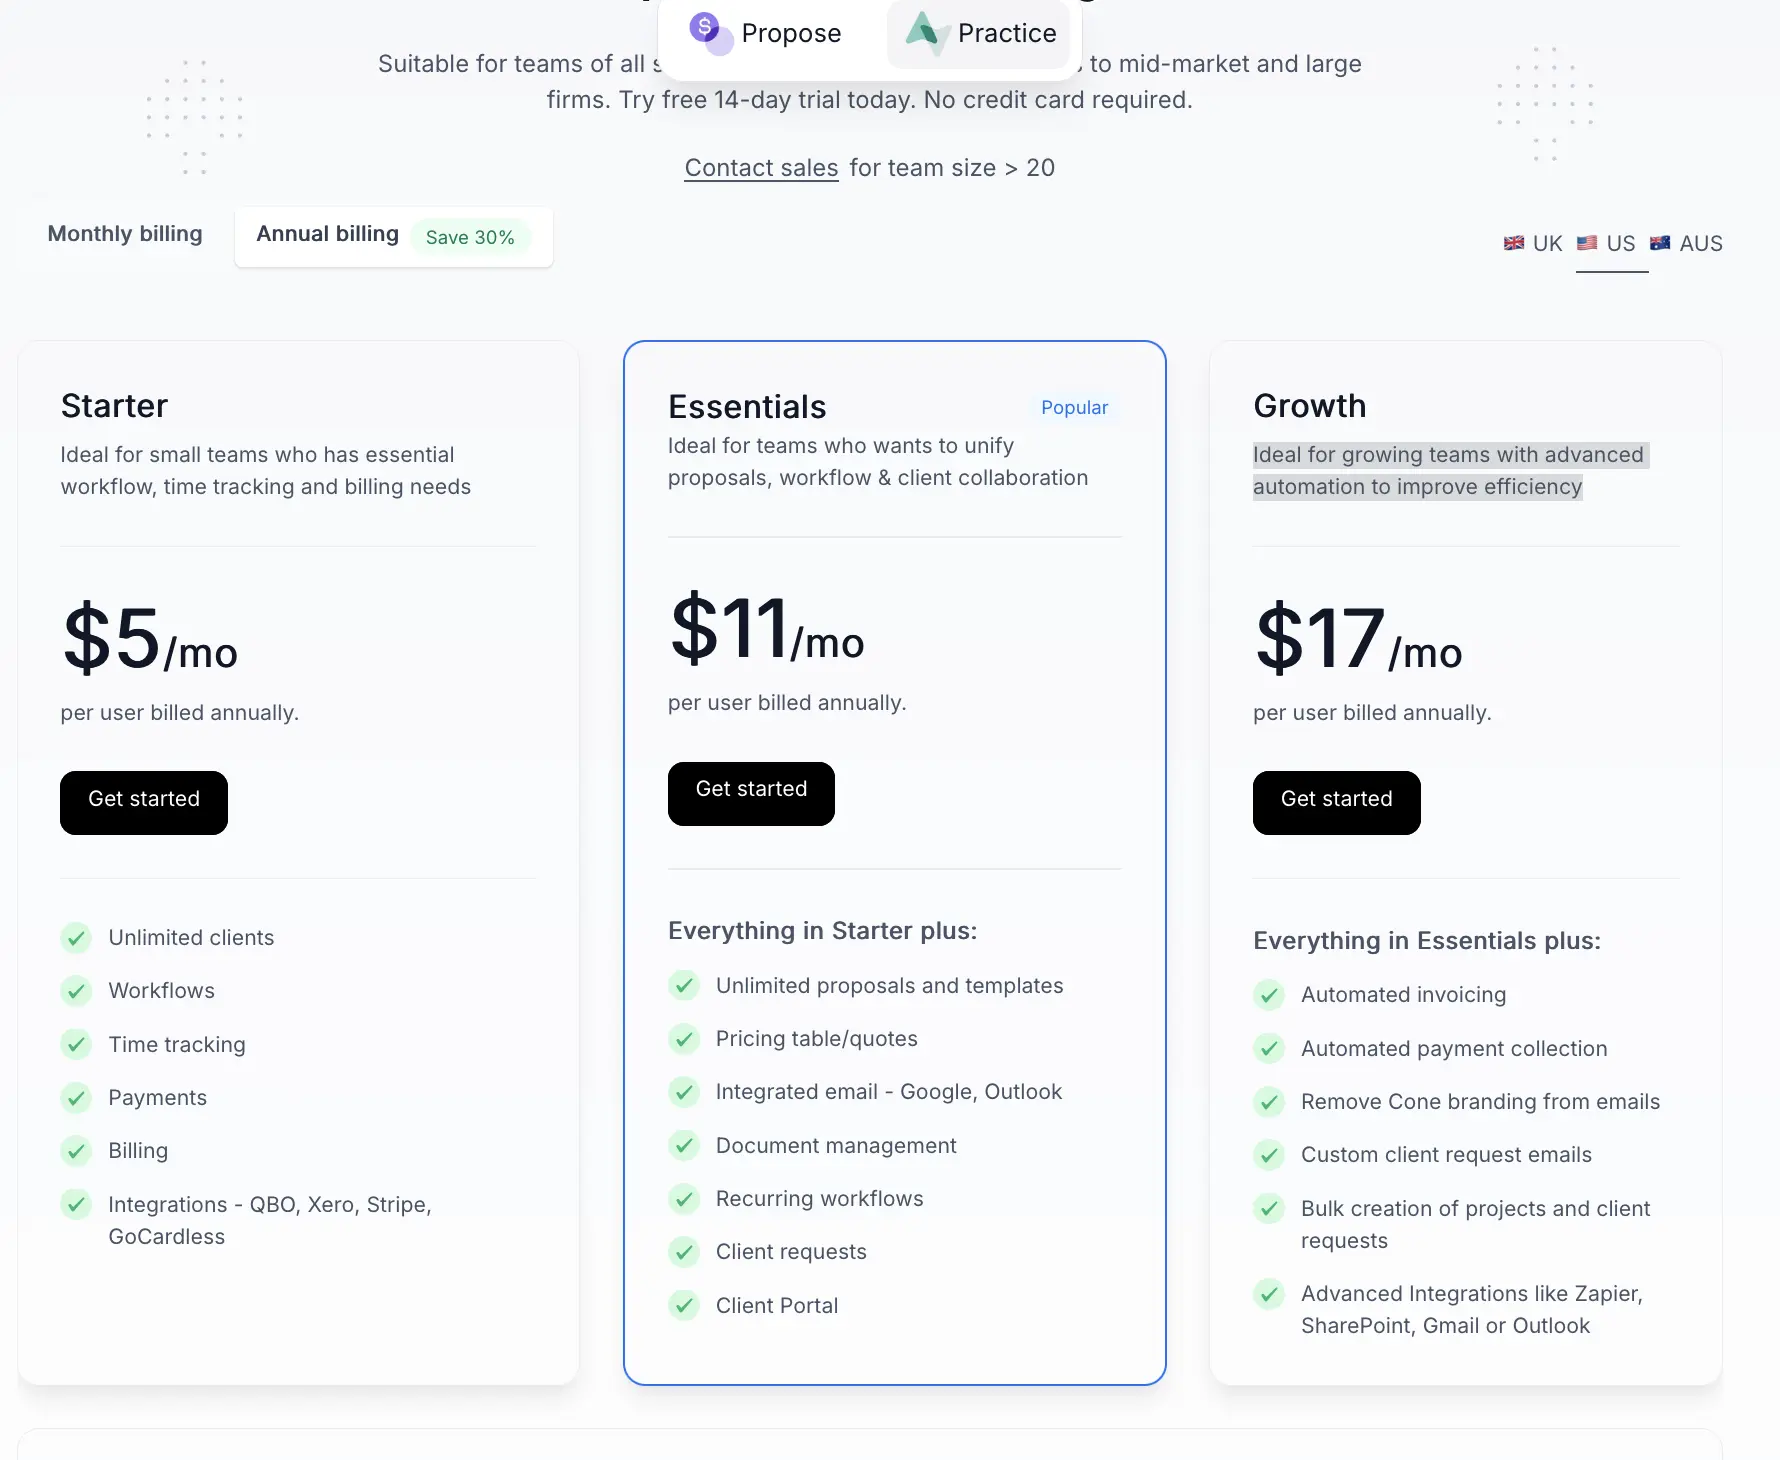Click the green Practice logo icon
Screen dimensions: 1780x1460
pyautogui.click(x=926, y=33)
